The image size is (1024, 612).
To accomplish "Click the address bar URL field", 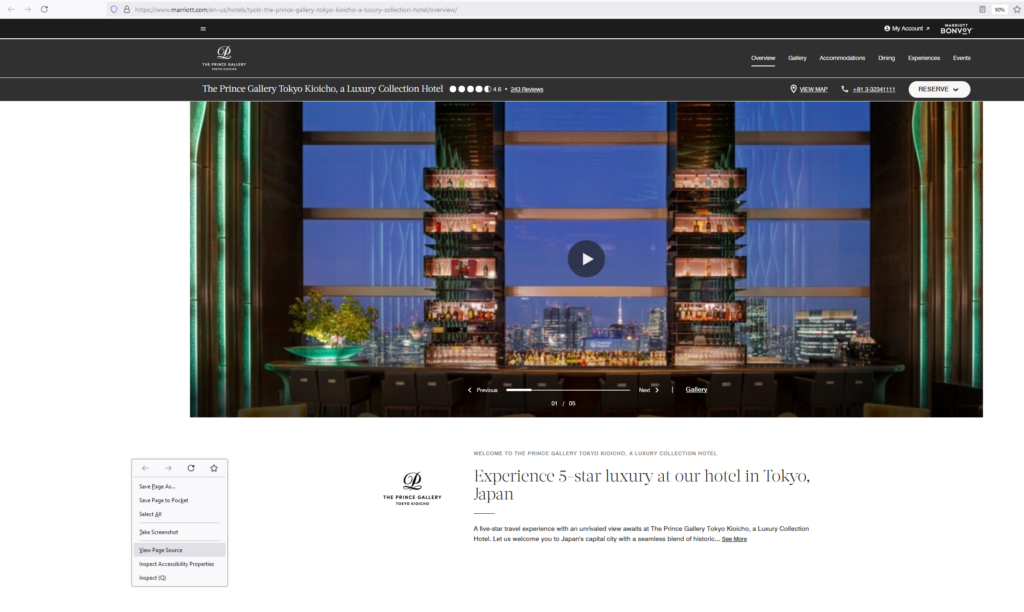I will click(x=300, y=8).
